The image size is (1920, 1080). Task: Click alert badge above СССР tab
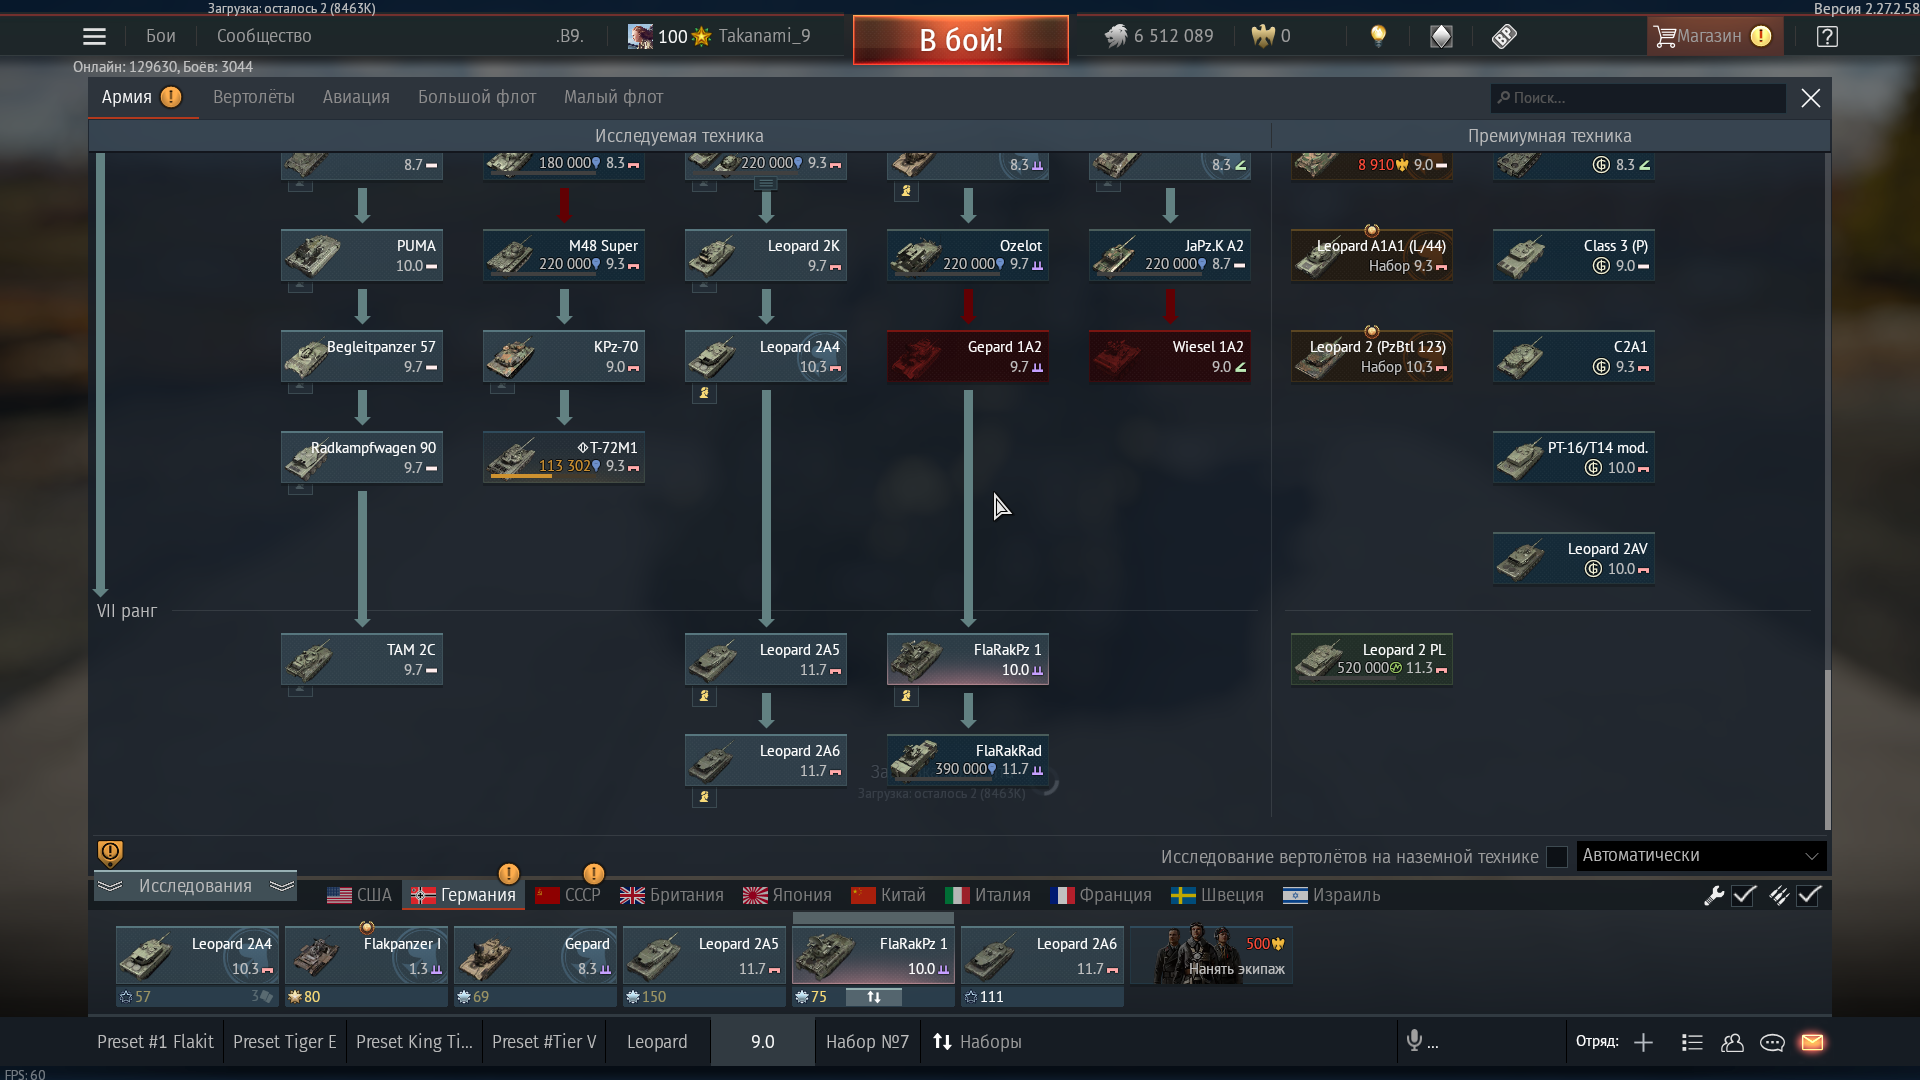(x=593, y=874)
